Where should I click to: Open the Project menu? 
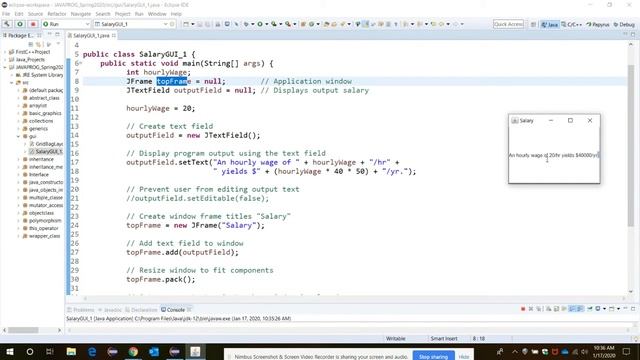122,14
